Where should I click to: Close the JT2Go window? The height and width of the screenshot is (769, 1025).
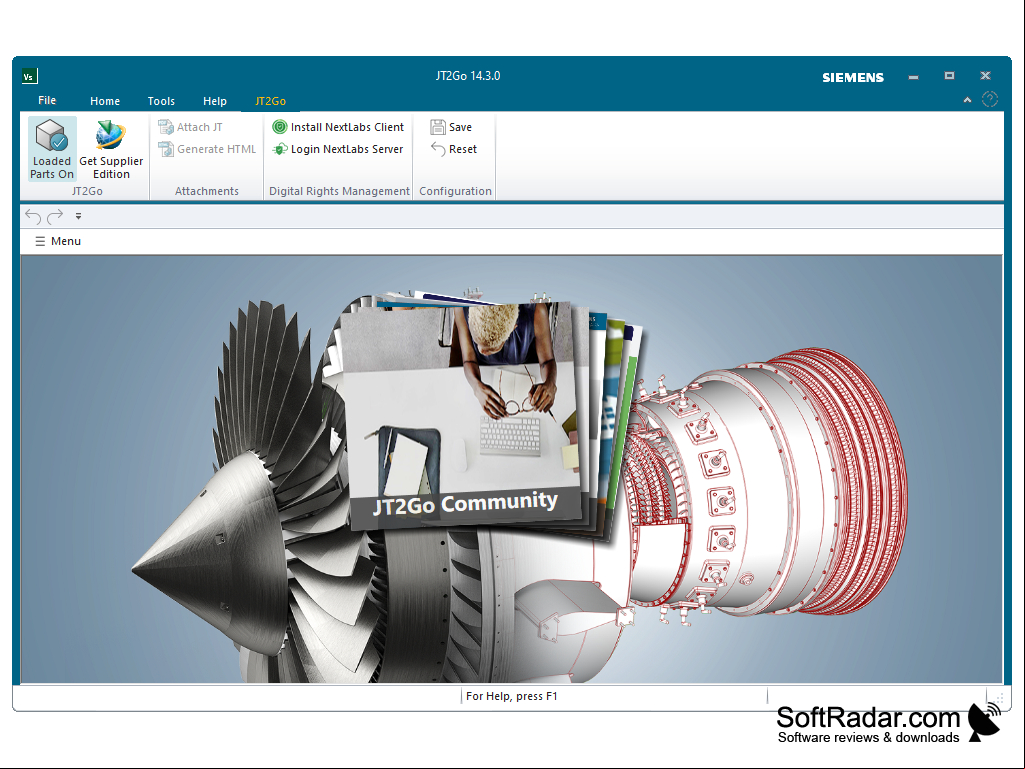coord(985,76)
